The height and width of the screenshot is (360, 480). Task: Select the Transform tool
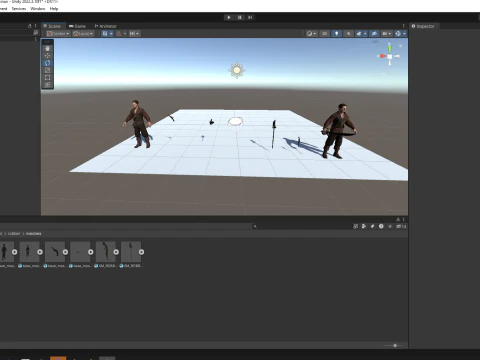[x=47, y=85]
